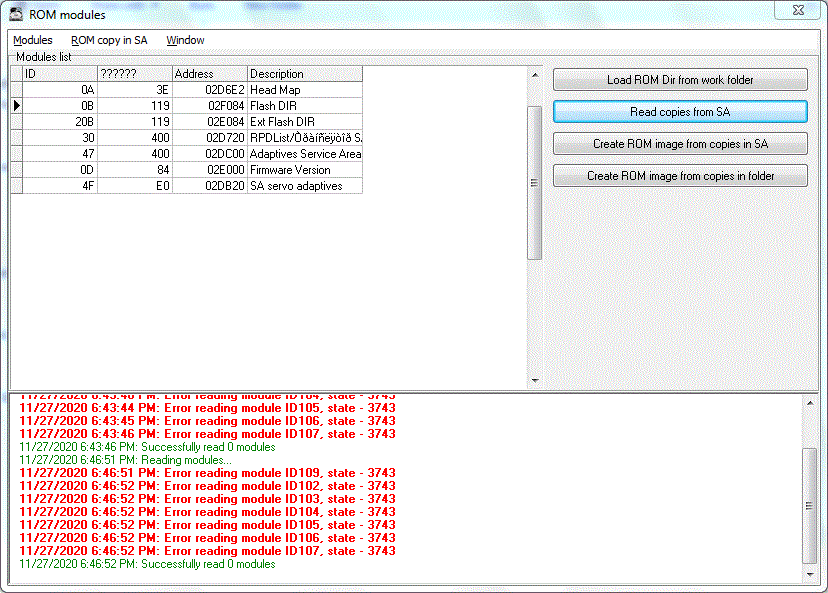Click ID cell 4F
Image resolution: width=828 pixels, height=593 pixels.
click(60, 186)
